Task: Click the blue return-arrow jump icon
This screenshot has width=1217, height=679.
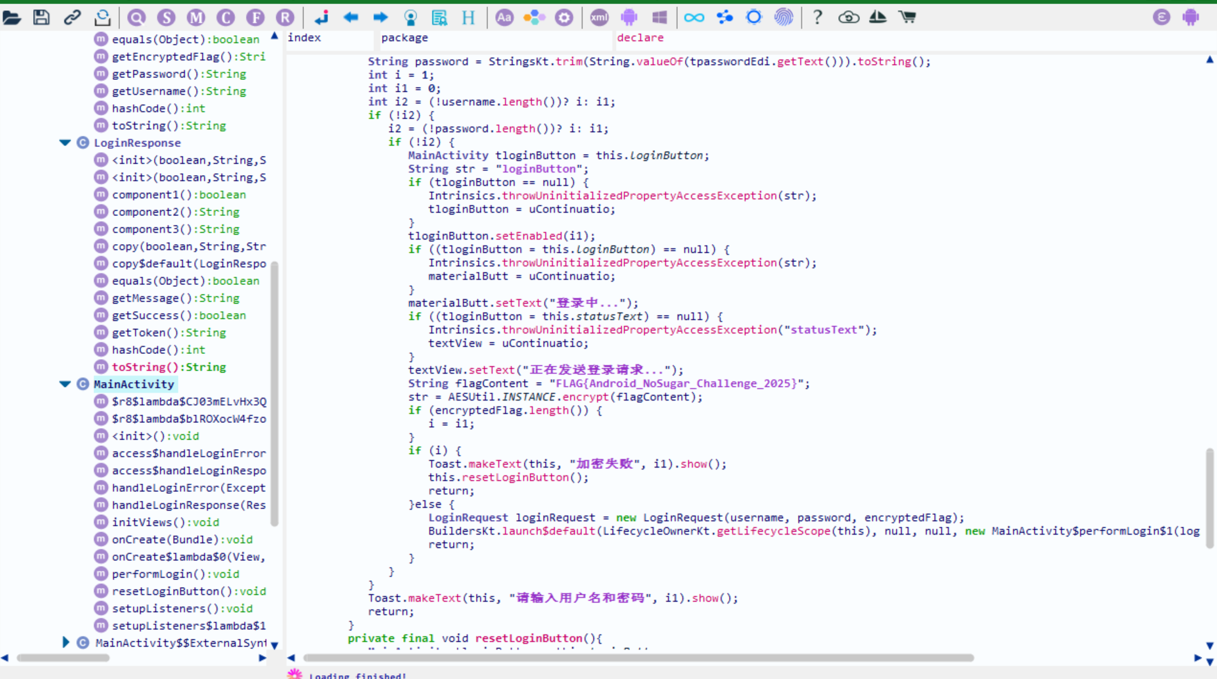Action: coord(321,17)
